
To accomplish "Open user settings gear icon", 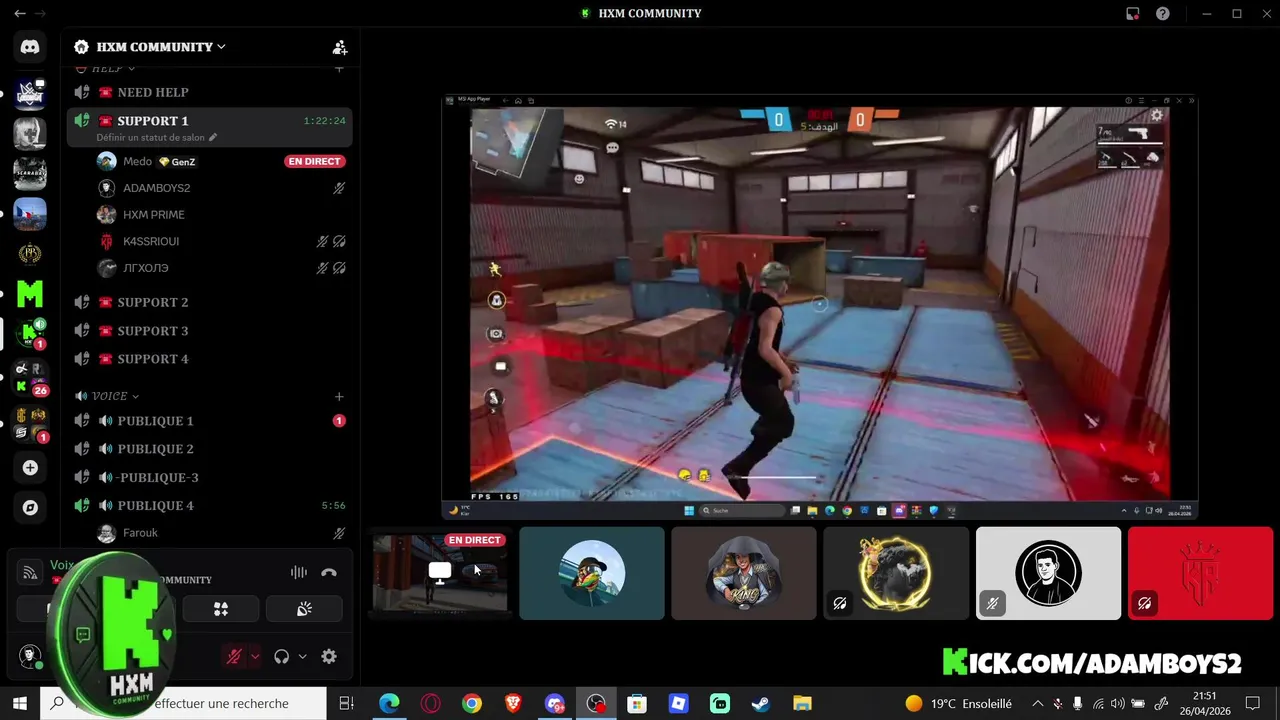I will coord(329,656).
